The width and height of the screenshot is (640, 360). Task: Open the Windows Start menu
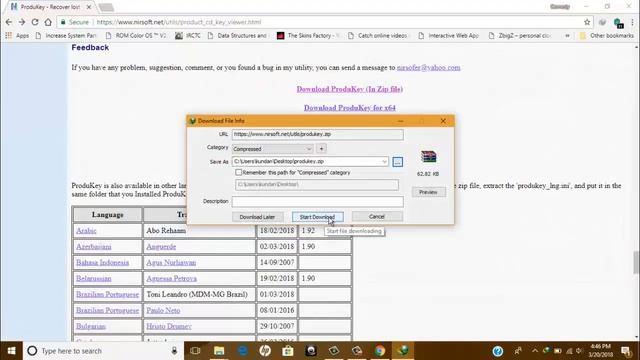[x=11, y=351]
